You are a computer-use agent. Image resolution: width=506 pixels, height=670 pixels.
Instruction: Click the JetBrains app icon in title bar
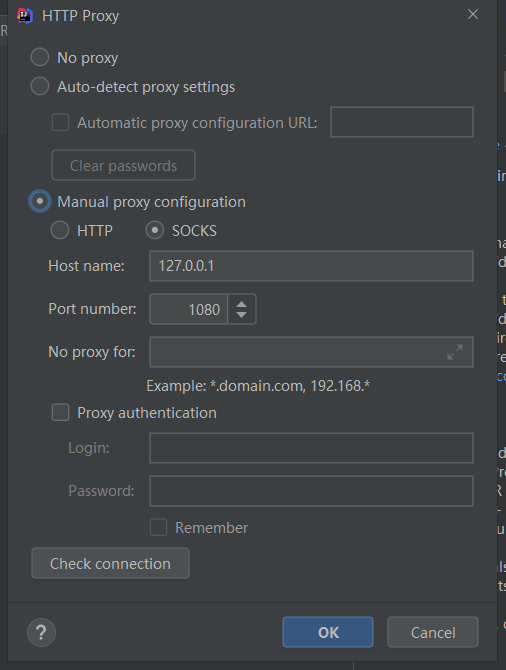pyautogui.click(x=25, y=16)
